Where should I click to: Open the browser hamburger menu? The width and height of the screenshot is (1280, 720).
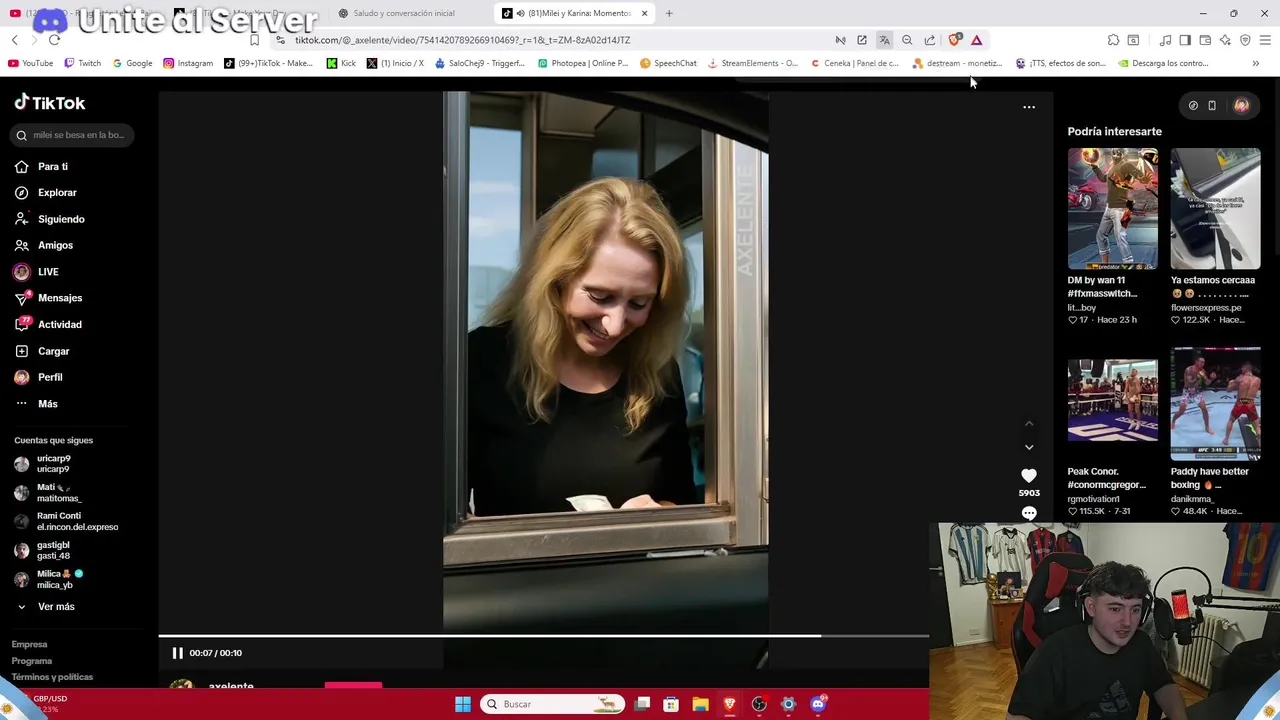[x=1265, y=40]
